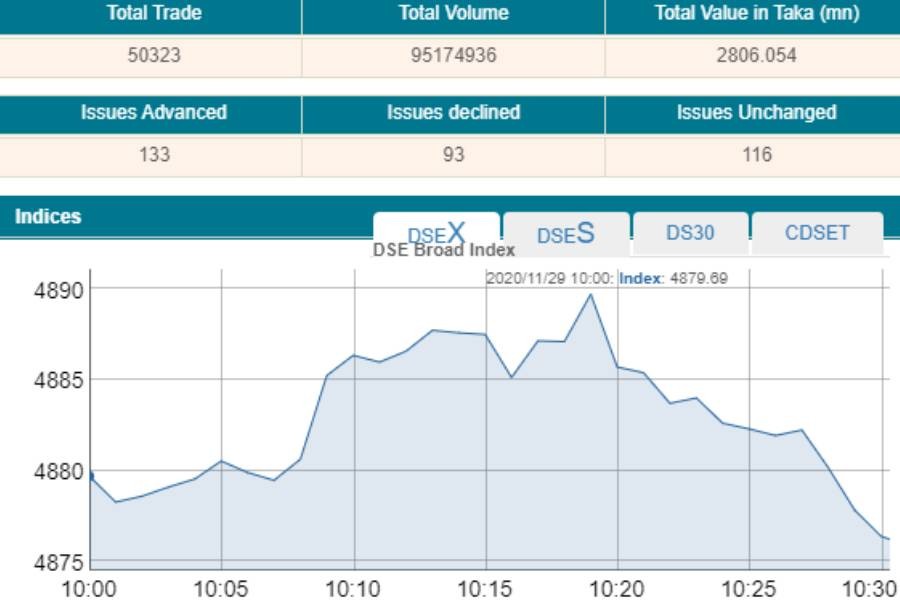The width and height of the screenshot is (900, 600).
Task: Switch to the DSEX index tab
Action: [436, 232]
